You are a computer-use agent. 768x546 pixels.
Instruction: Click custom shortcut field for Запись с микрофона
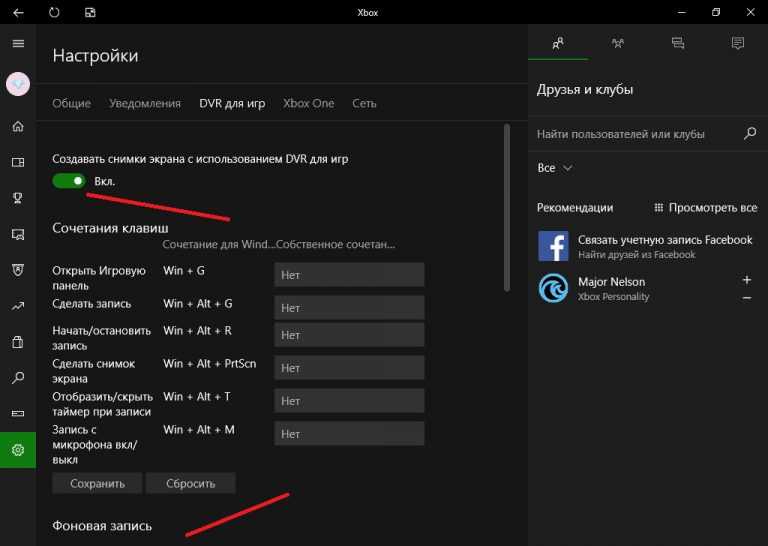(x=349, y=433)
